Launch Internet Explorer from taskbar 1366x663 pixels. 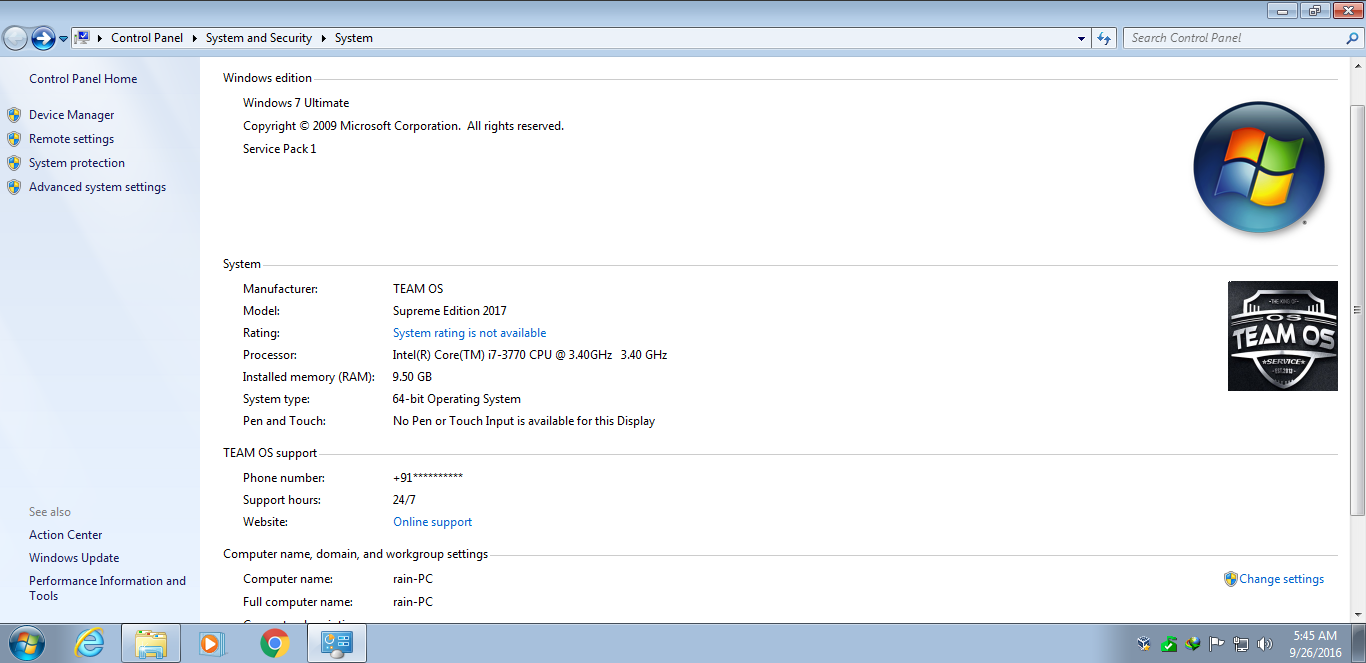tap(90, 643)
